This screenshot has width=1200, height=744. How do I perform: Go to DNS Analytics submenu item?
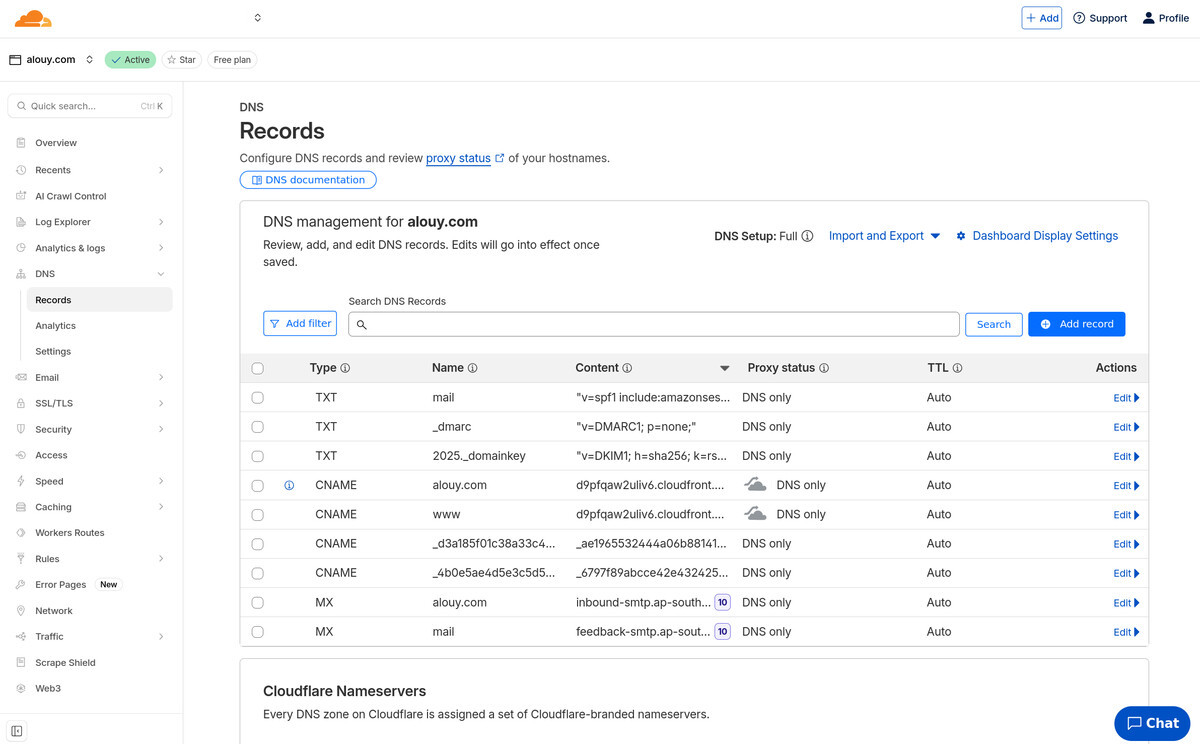tap(55, 326)
